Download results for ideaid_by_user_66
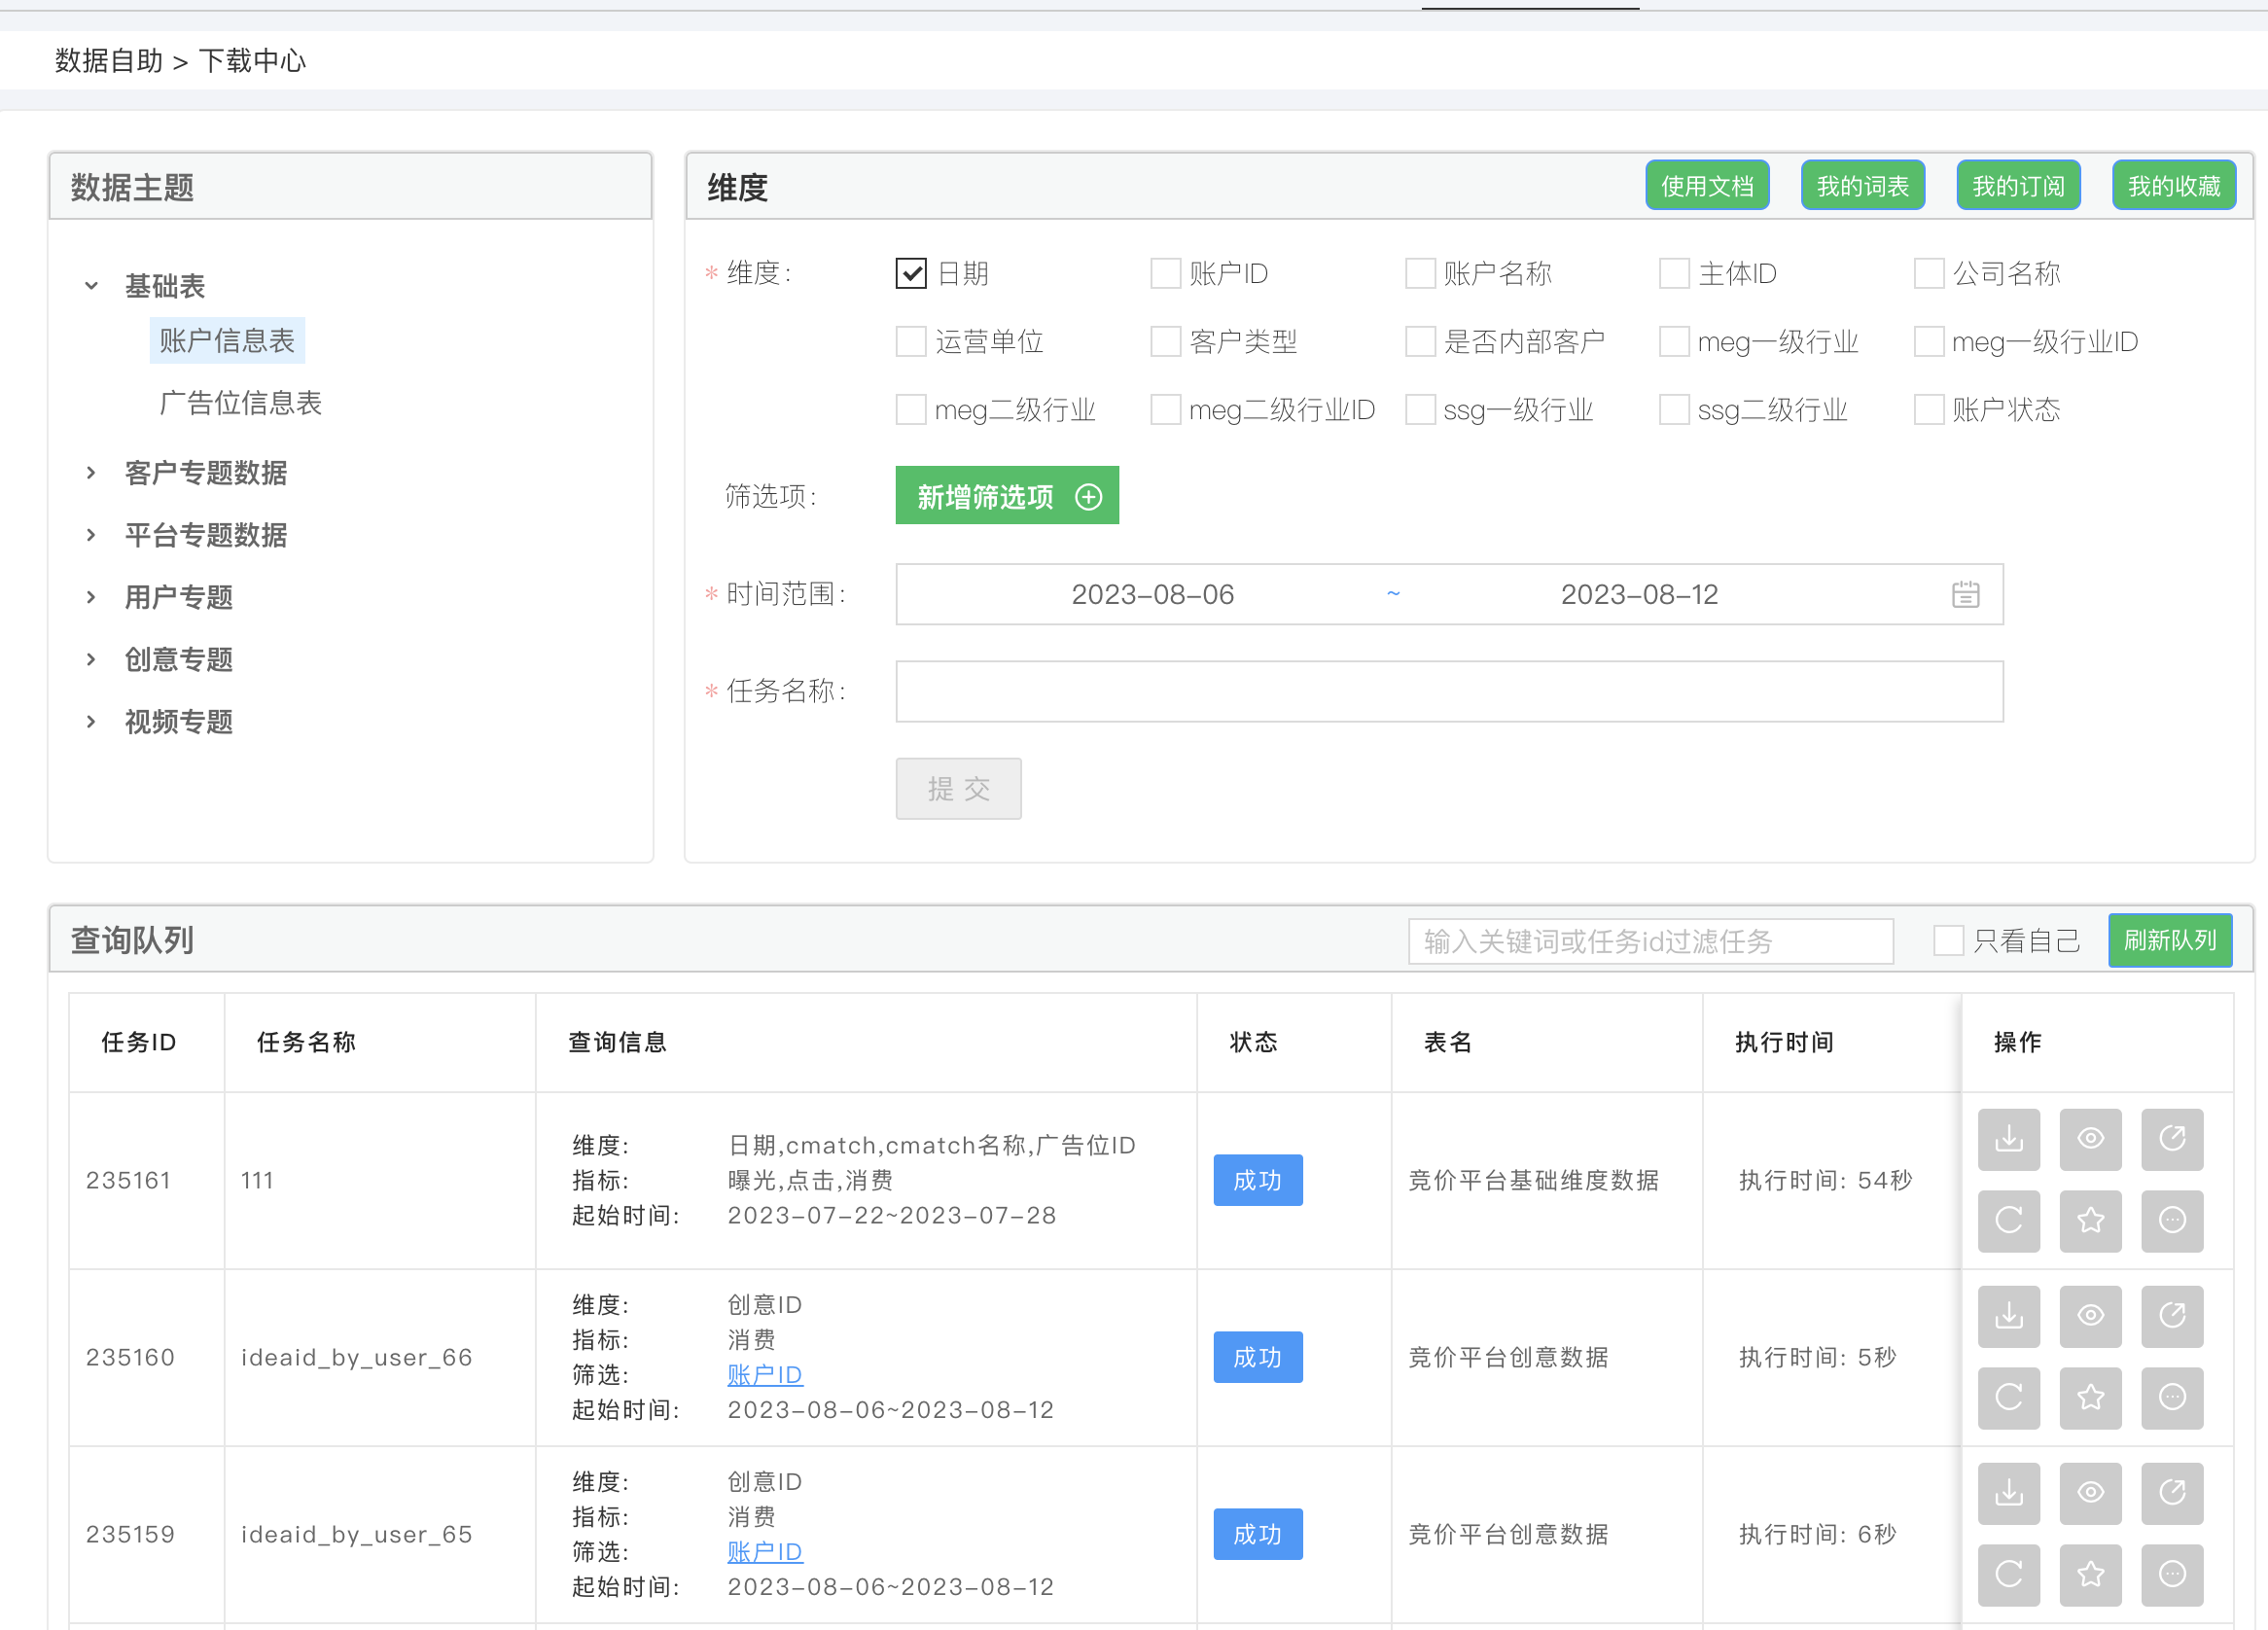This screenshot has width=2268, height=1630. [2008, 1316]
